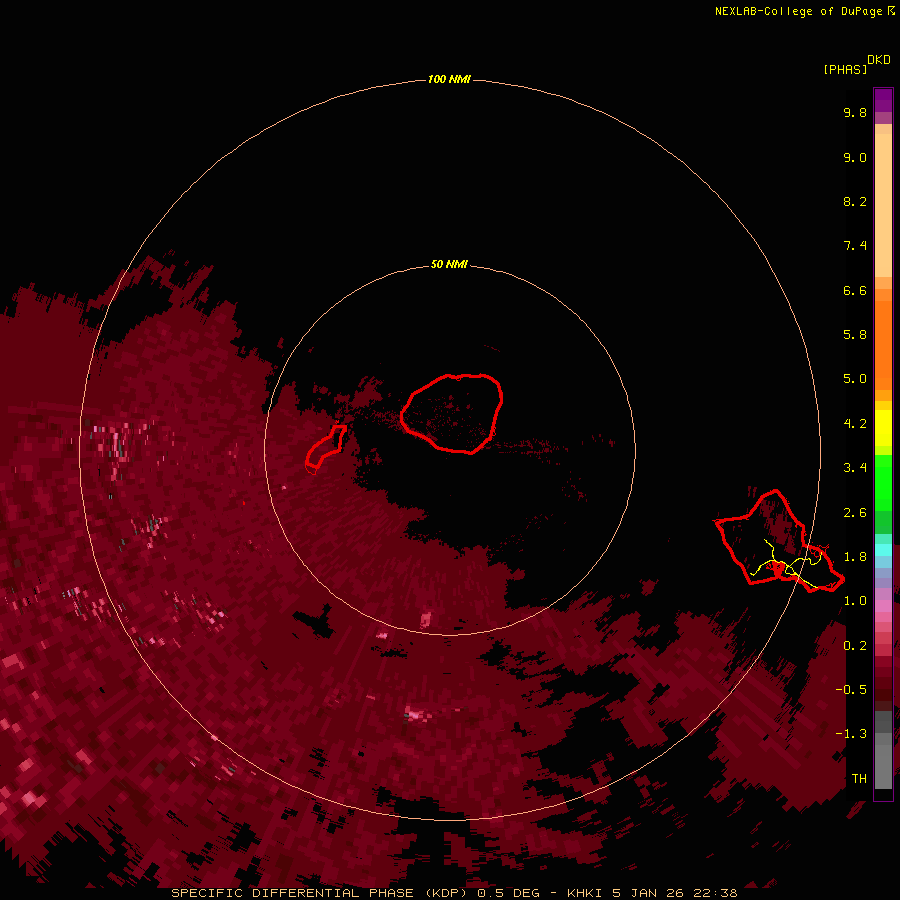Click the 0.2 value on the color scale
Screen dimensions: 900x900
[x=855, y=646]
